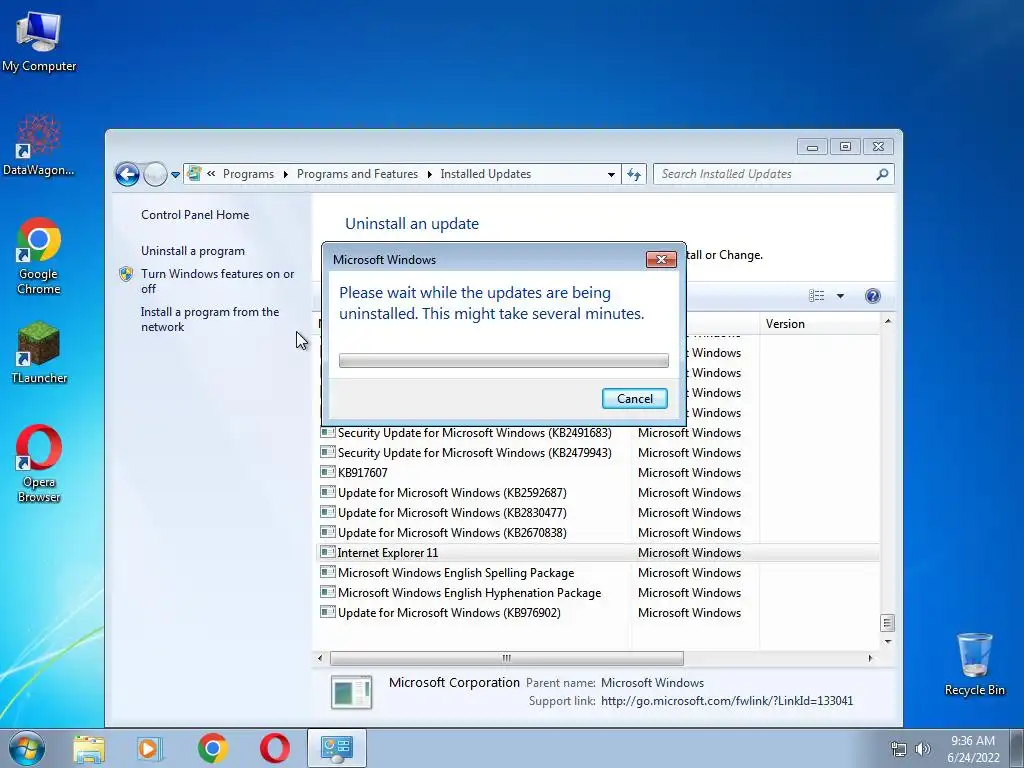Viewport: 1024px width, 768px height.
Task: Select Security Update KB2491683 row
Action: pyautogui.click(x=598, y=432)
